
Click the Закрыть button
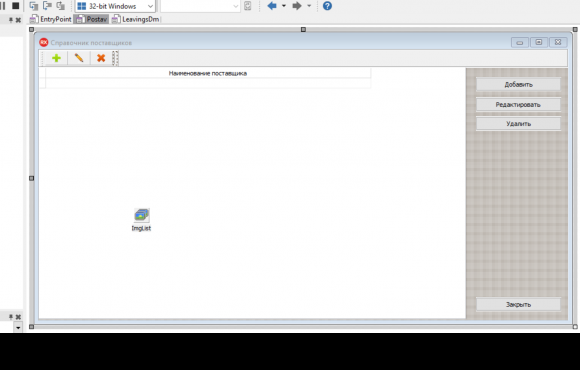point(518,305)
